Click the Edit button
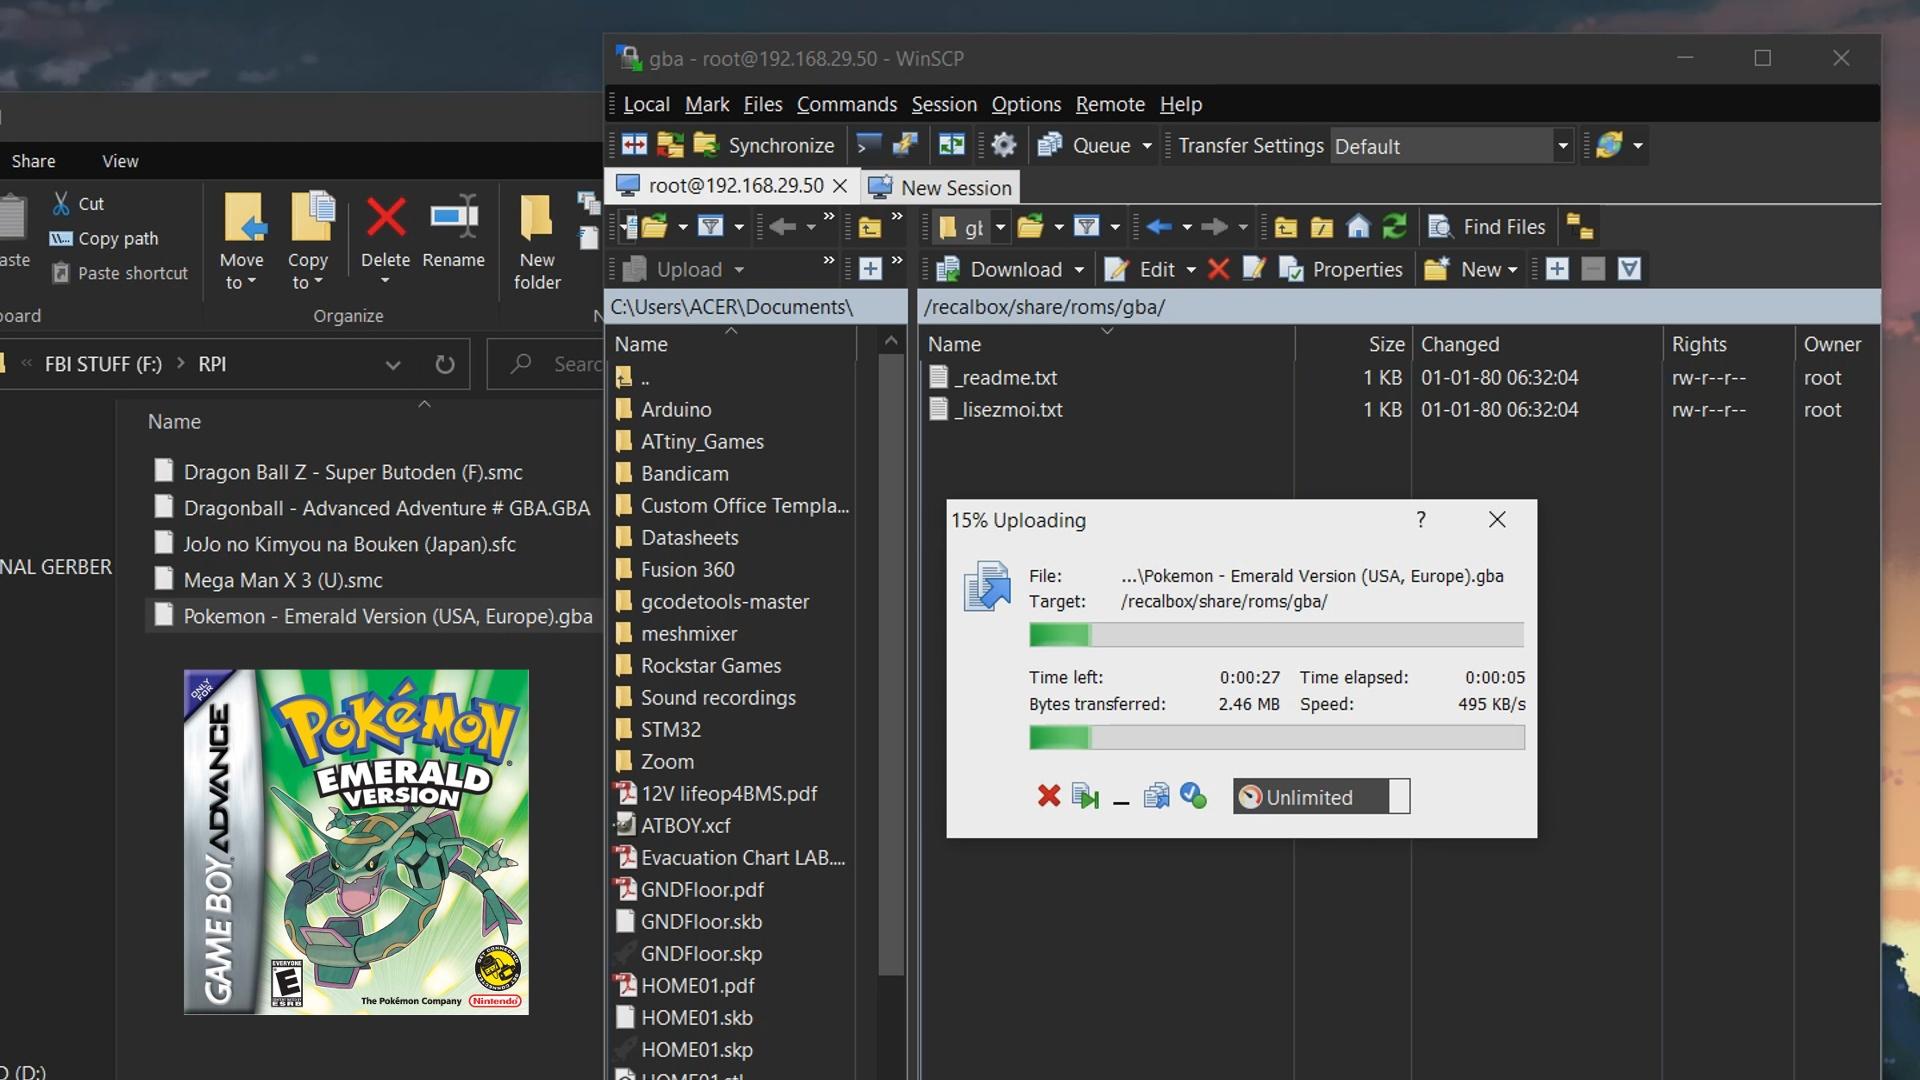 pyautogui.click(x=1141, y=269)
